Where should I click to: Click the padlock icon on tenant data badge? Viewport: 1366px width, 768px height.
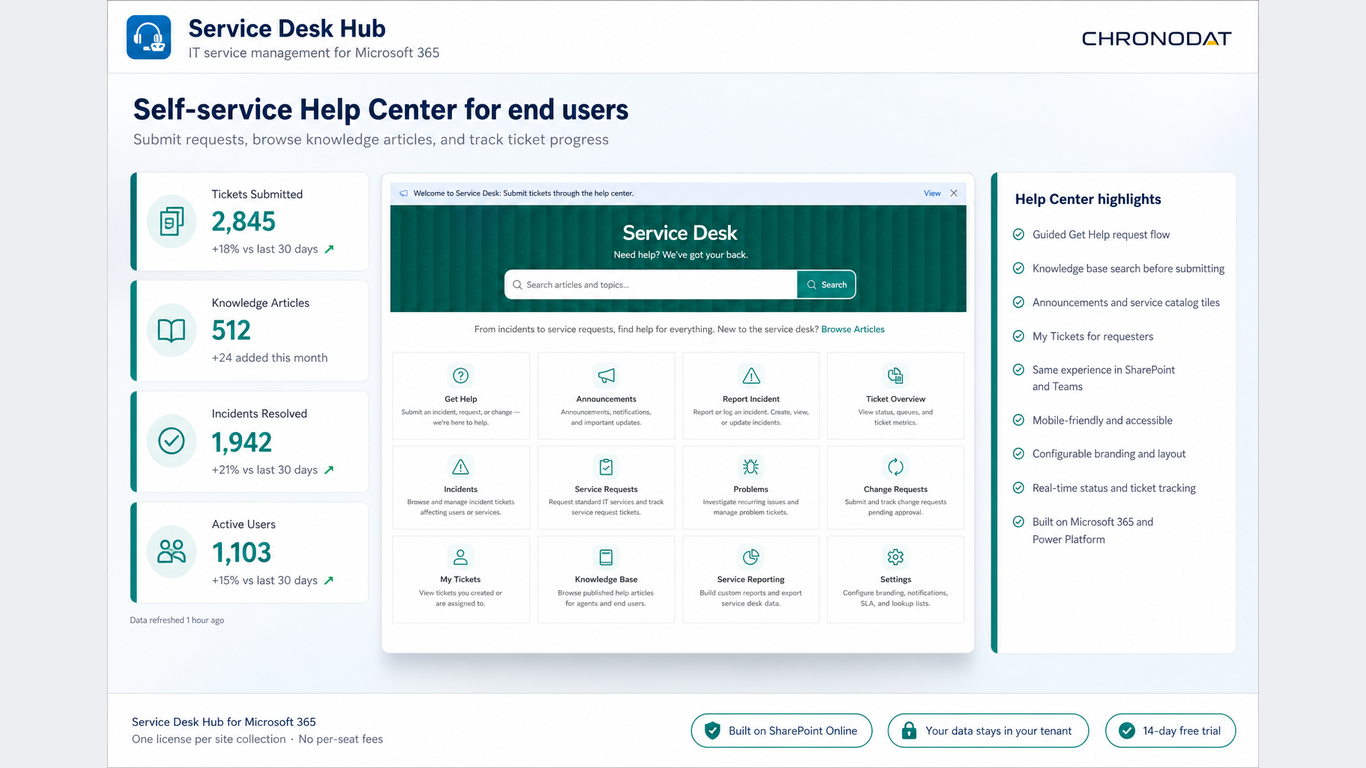click(x=909, y=731)
